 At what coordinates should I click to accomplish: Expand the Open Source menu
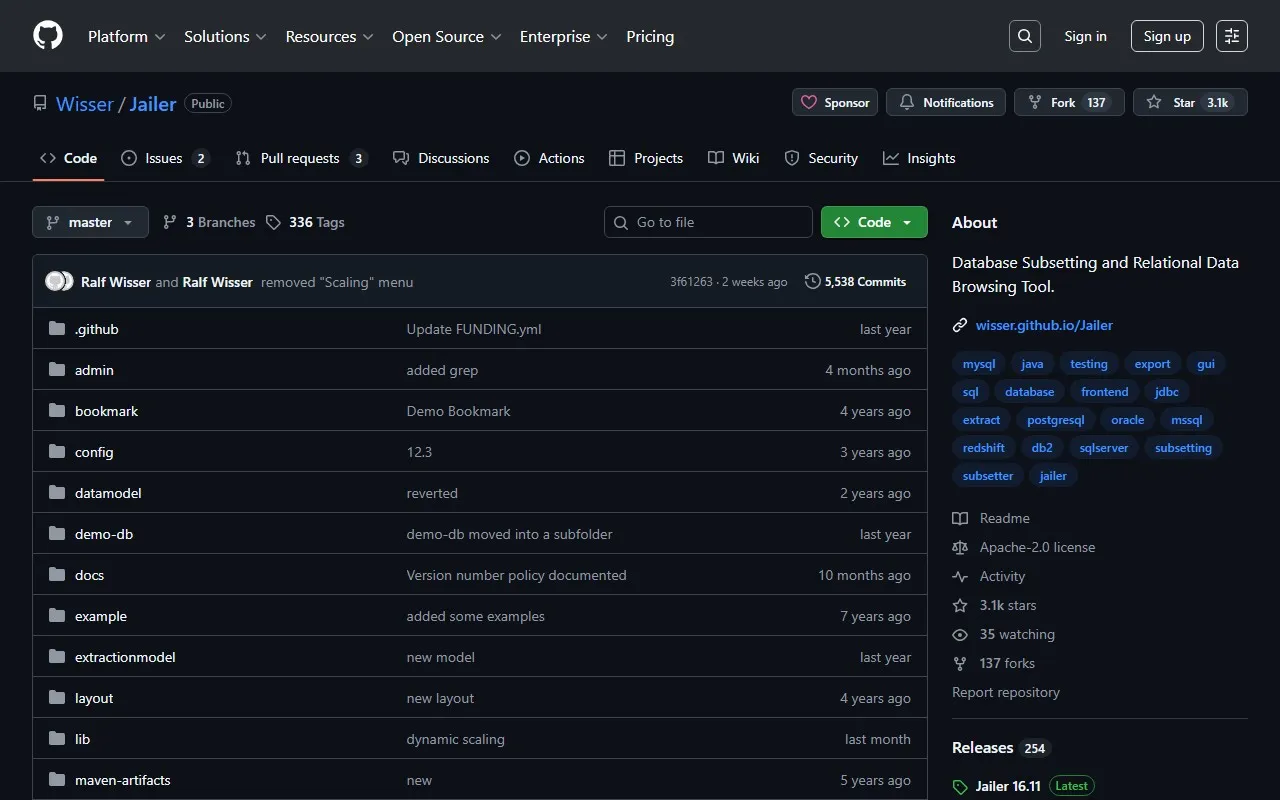tap(446, 36)
